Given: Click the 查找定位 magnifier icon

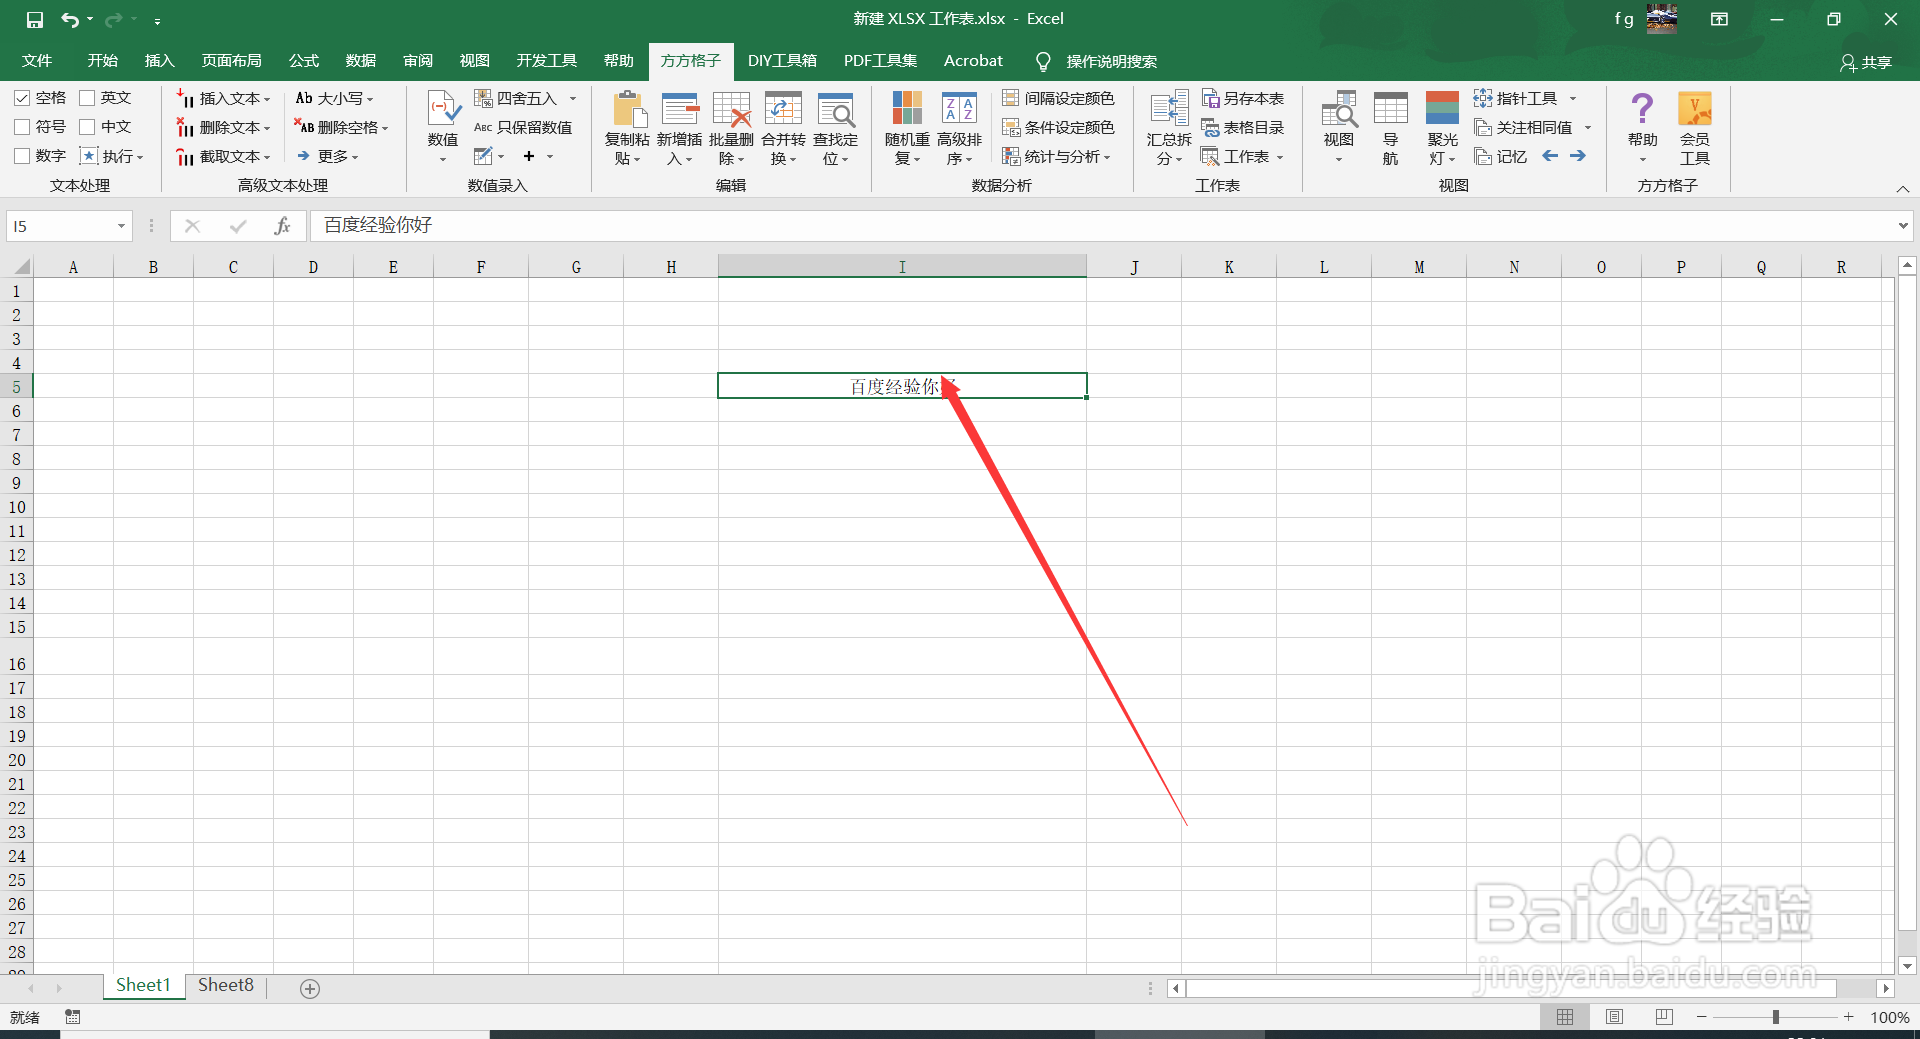Looking at the screenshot, I should click(x=836, y=108).
